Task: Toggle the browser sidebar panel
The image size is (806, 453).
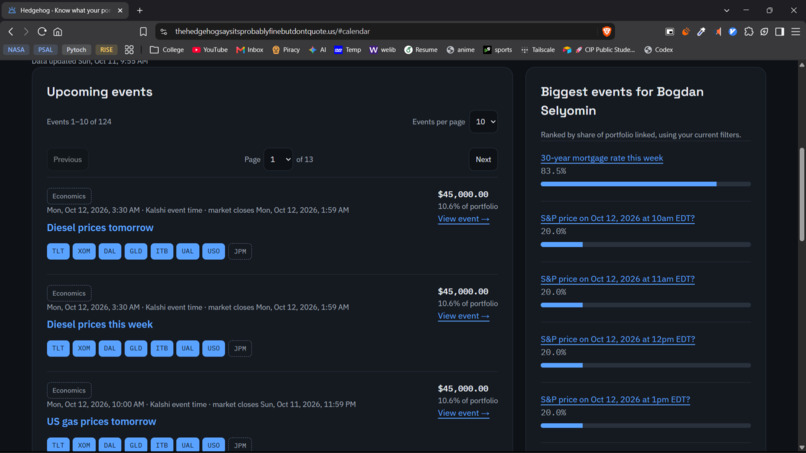Action: tap(780, 31)
